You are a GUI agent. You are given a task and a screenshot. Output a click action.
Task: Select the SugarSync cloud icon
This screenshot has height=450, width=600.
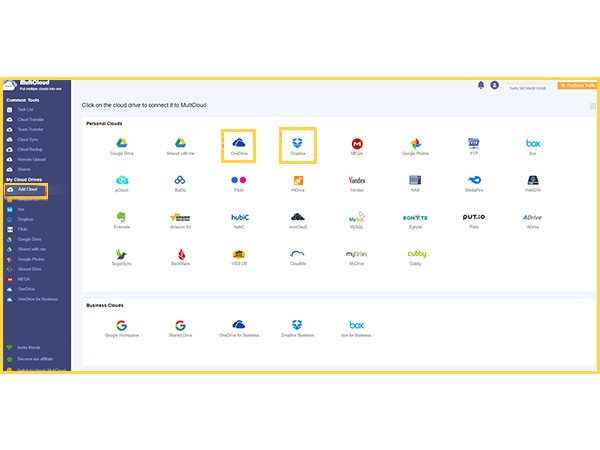point(122,257)
